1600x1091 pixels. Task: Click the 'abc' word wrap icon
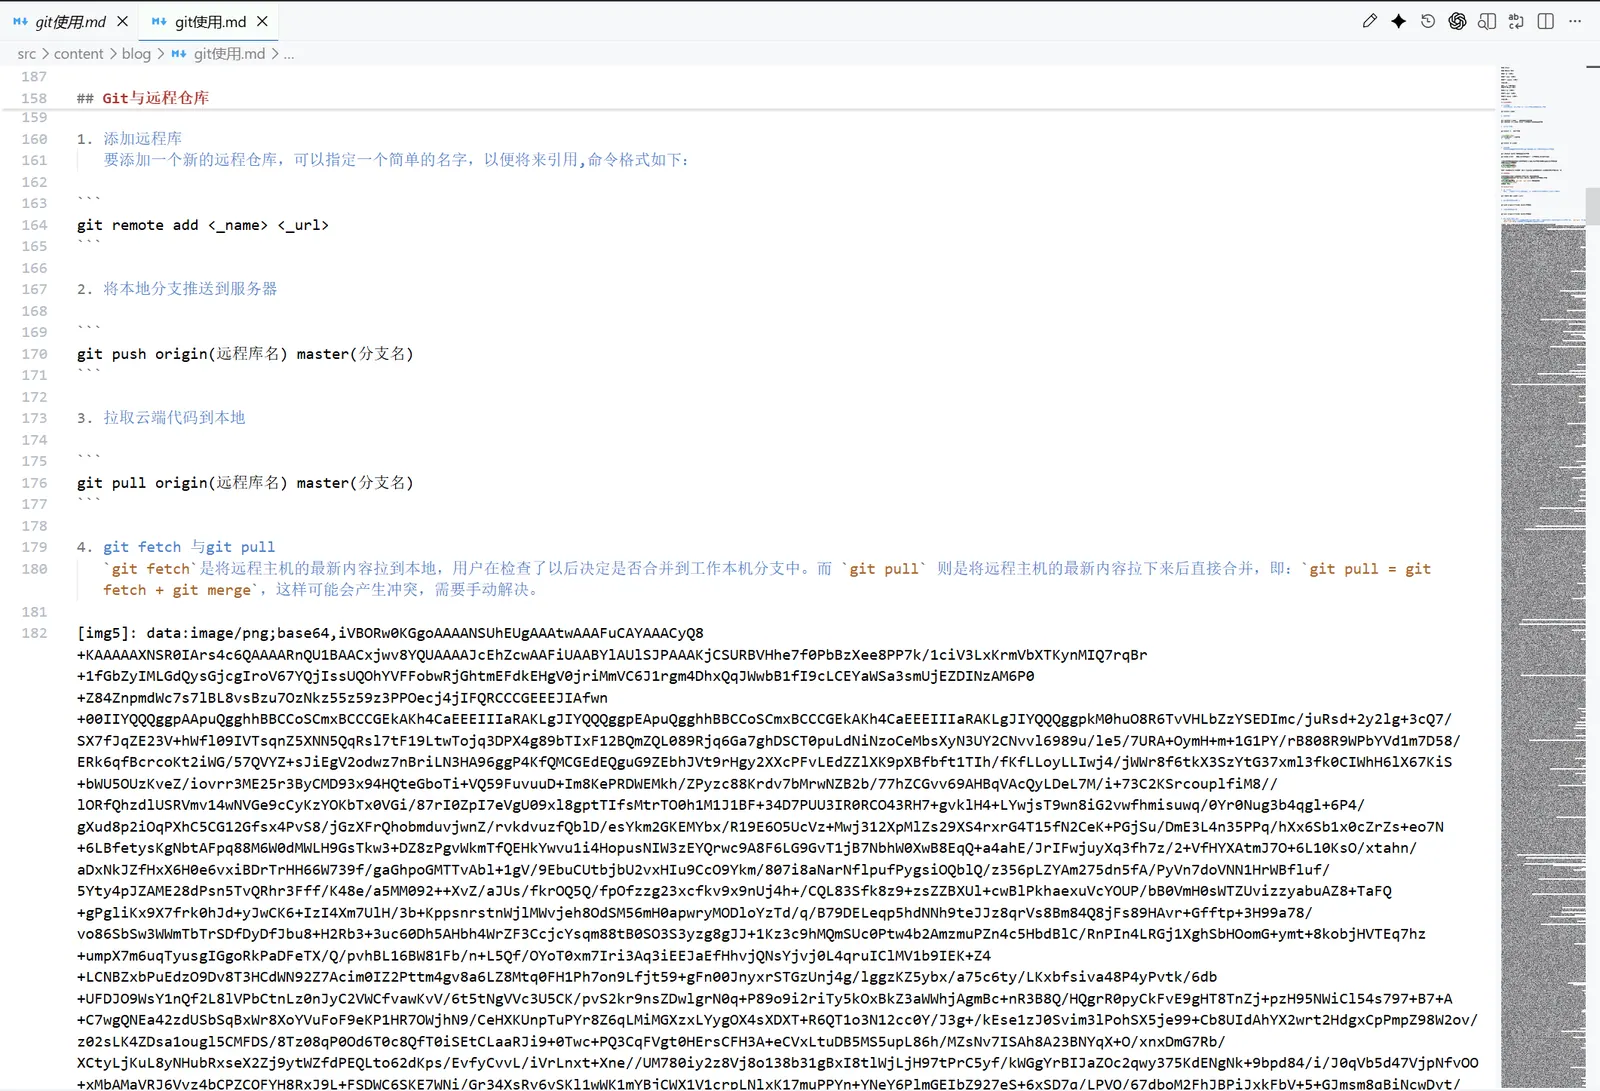[1516, 21]
